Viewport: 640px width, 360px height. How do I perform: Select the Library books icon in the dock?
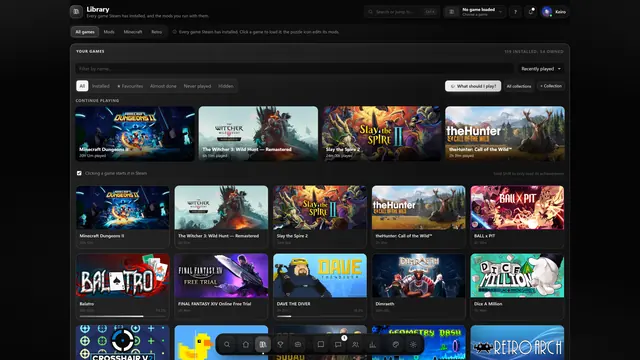click(x=263, y=344)
